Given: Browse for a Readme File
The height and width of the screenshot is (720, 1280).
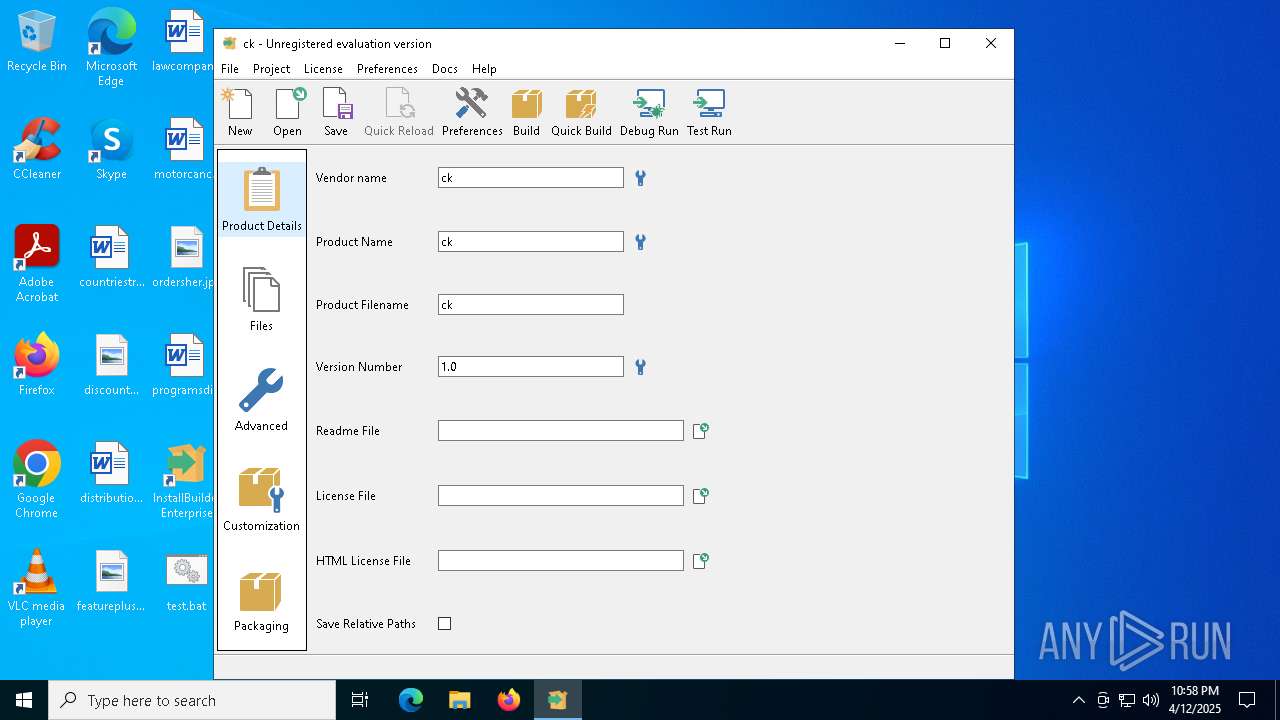Looking at the screenshot, I should pos(701,431).
